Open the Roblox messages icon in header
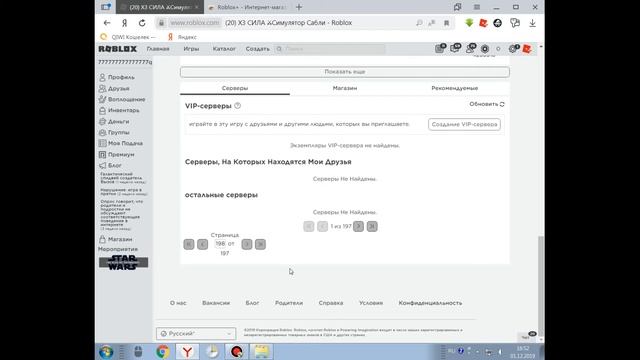 [x=455, y=49]
